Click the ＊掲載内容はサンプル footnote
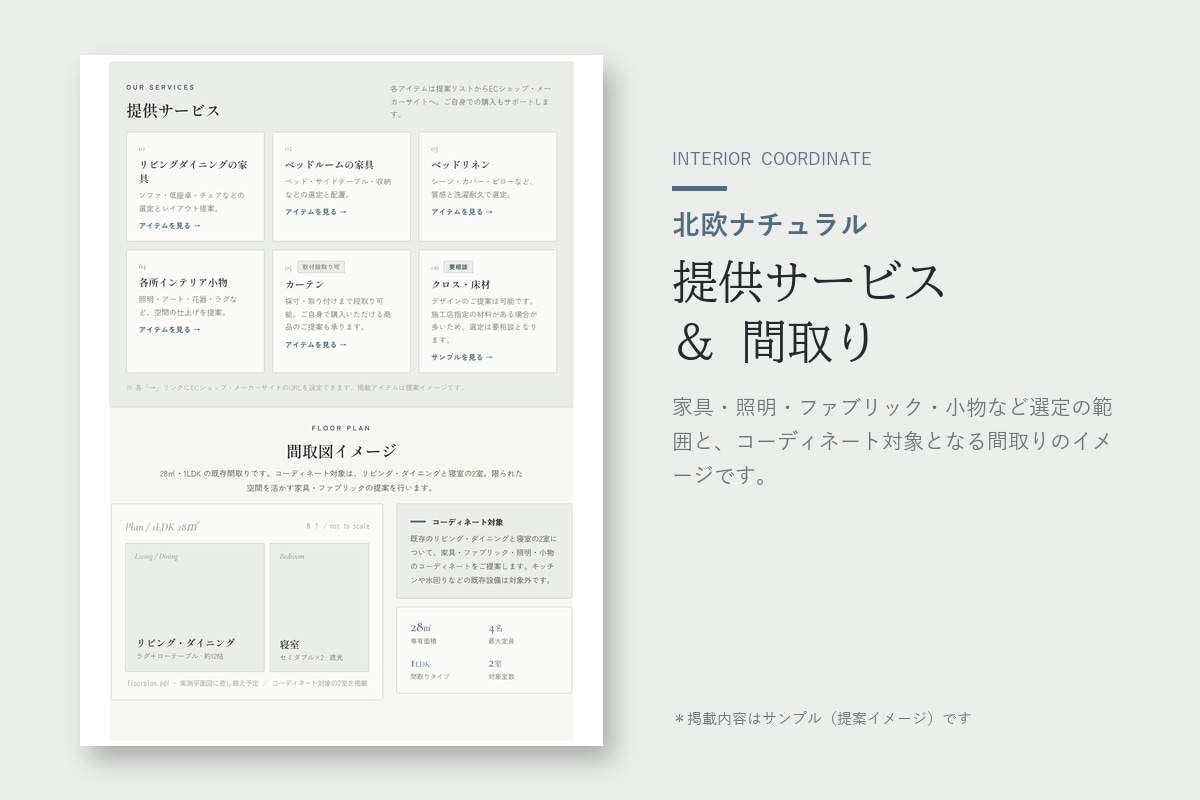Viewport: 1200px width, 800px height. 822,718
